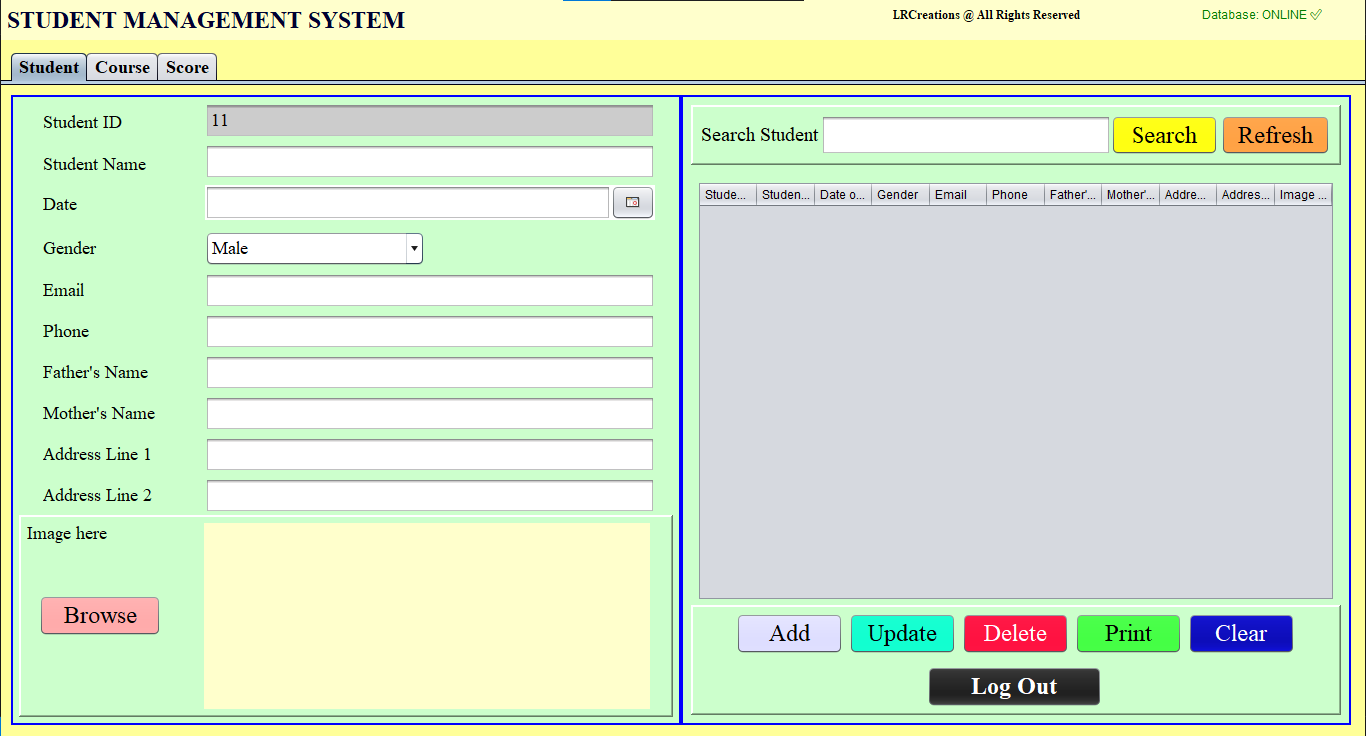
Task: Click the orange Refresh button
Action: 1275,135
